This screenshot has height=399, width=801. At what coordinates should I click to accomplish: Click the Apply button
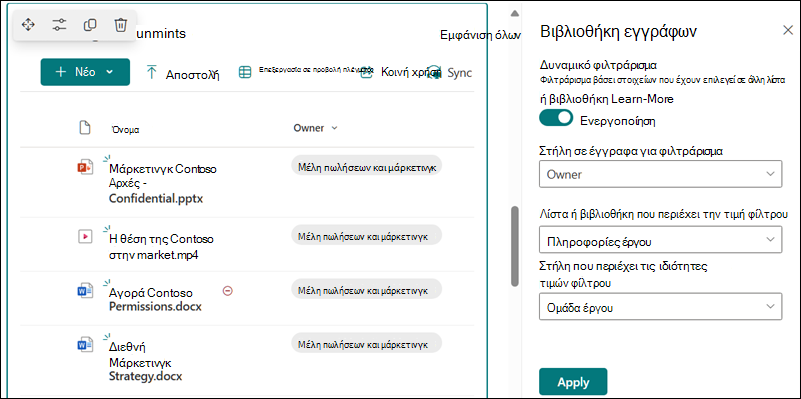point(573,382)
